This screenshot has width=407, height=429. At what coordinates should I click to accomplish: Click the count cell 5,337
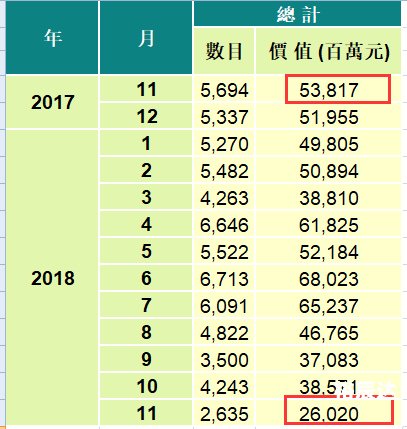click(224, 116)
